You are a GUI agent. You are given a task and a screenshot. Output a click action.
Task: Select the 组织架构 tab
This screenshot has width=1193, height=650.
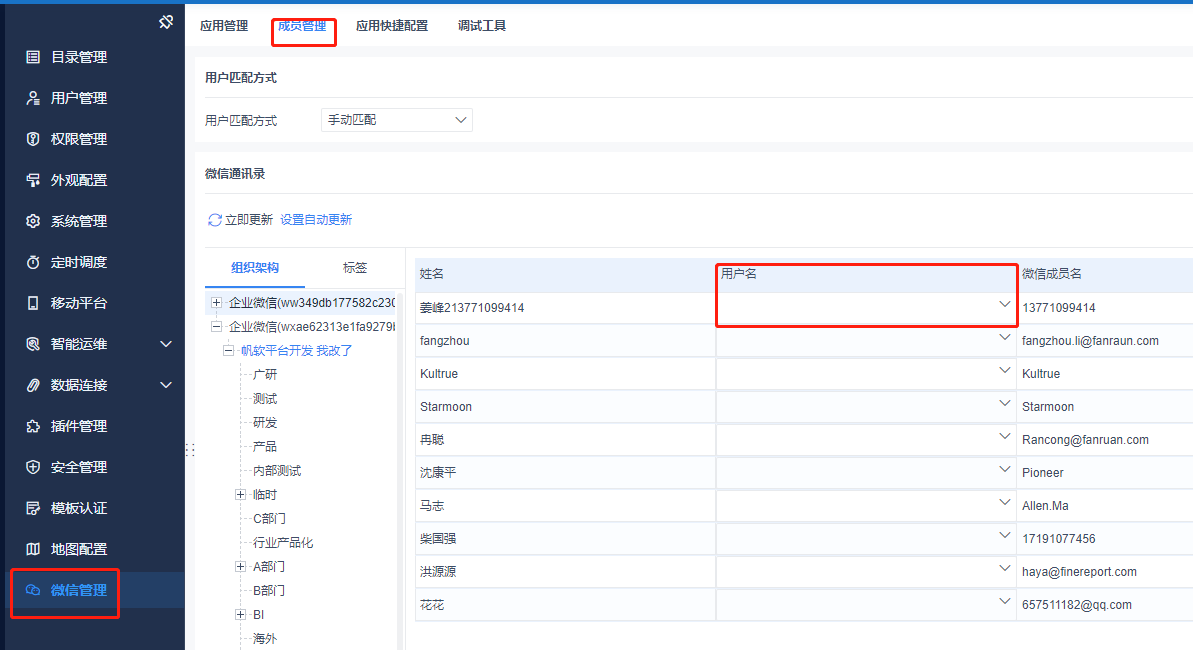coord(255,268)
